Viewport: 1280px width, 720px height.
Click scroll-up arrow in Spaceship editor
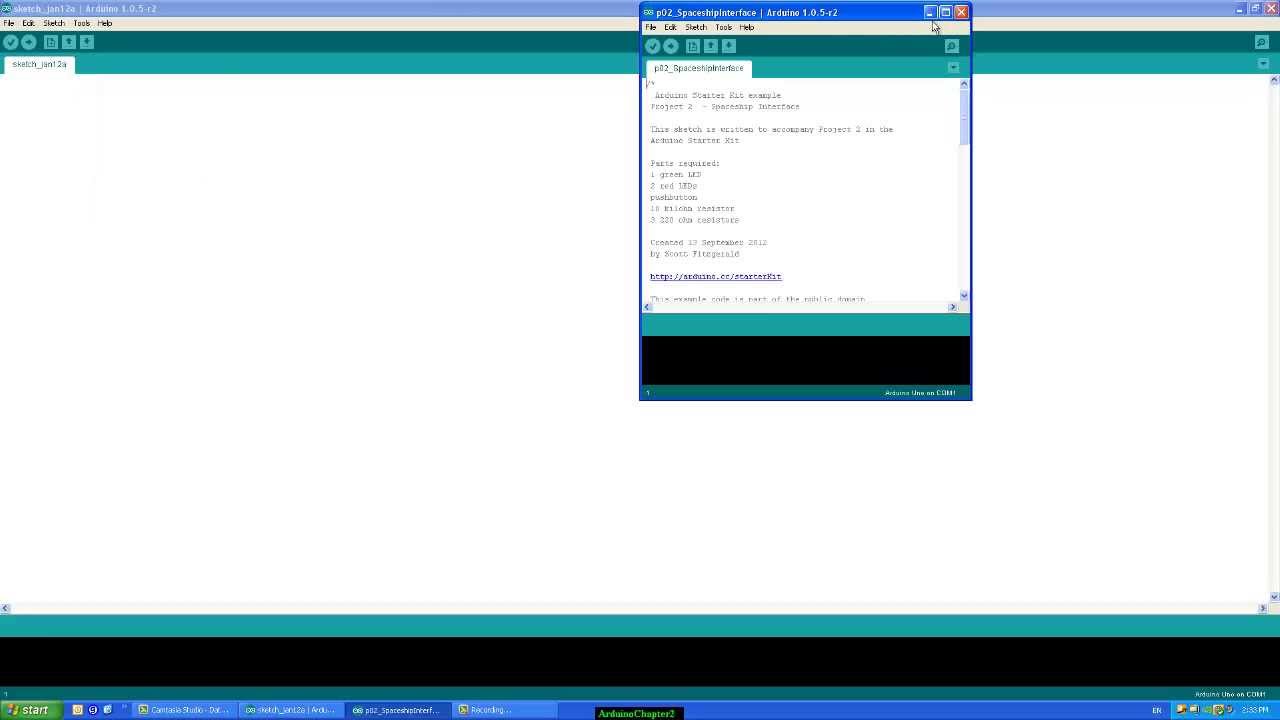pyautogui.click(x=964, y=84)
